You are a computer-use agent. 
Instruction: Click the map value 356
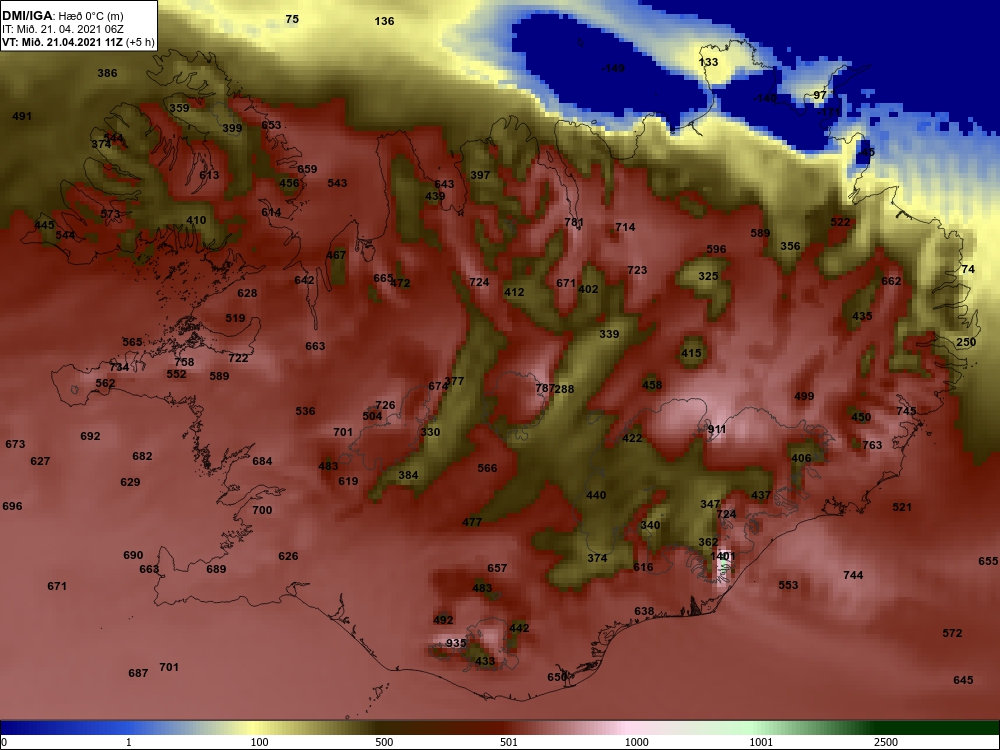pyautogui.click(x=790, y=246)
